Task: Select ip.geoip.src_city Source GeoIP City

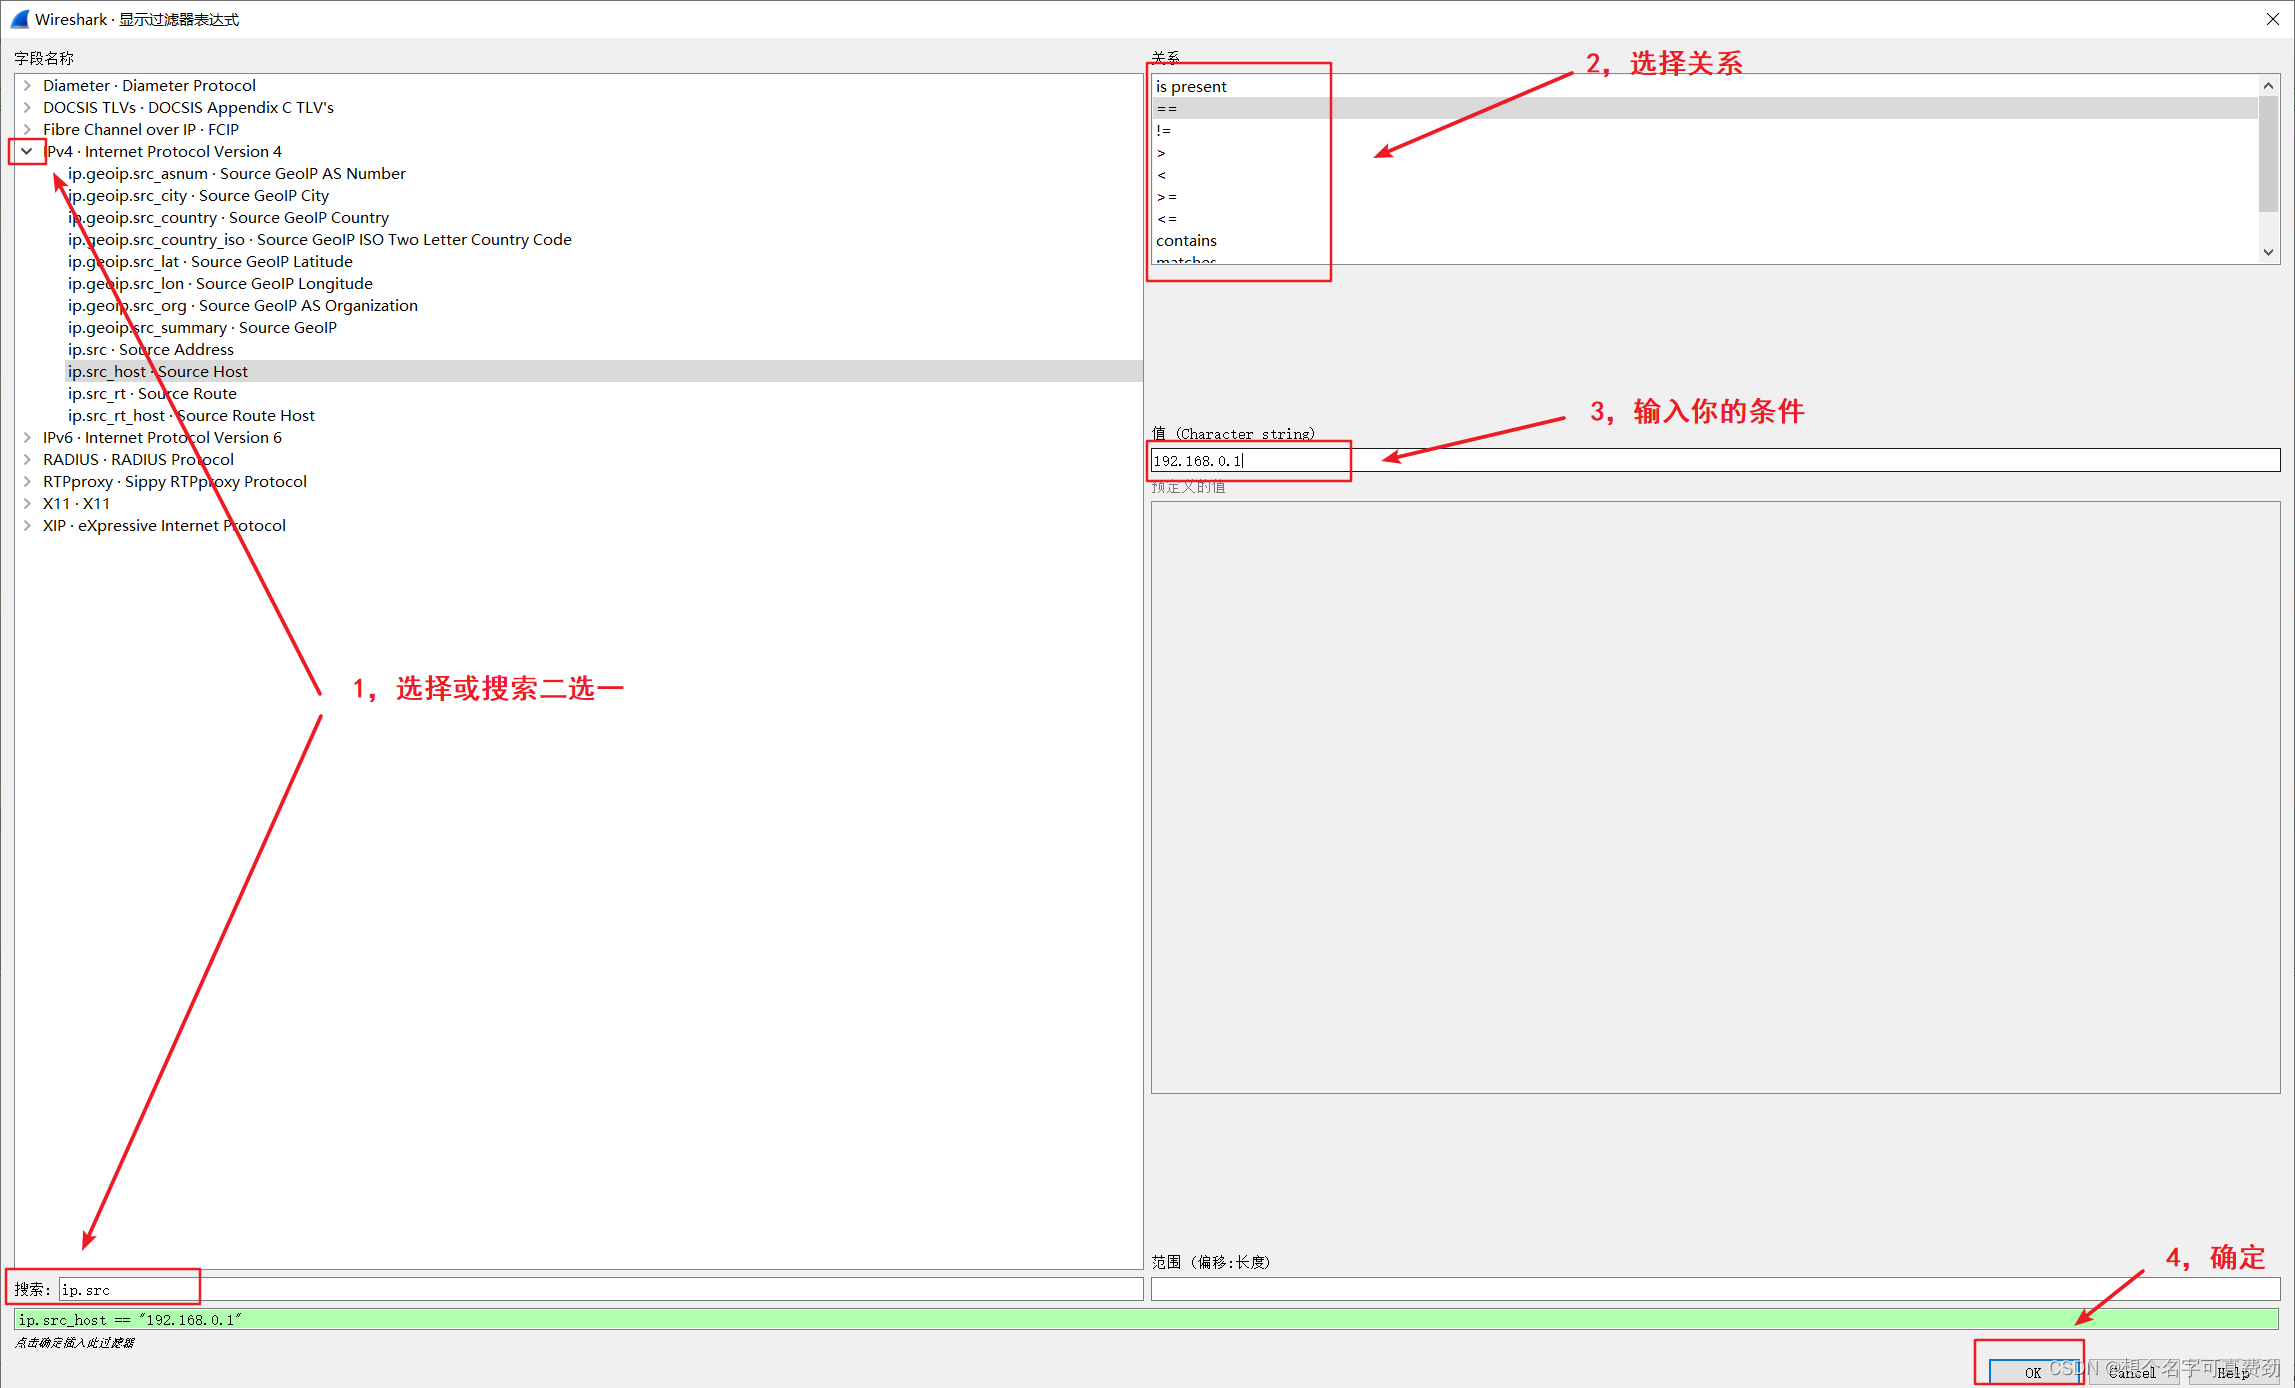Action: point(604,196)
